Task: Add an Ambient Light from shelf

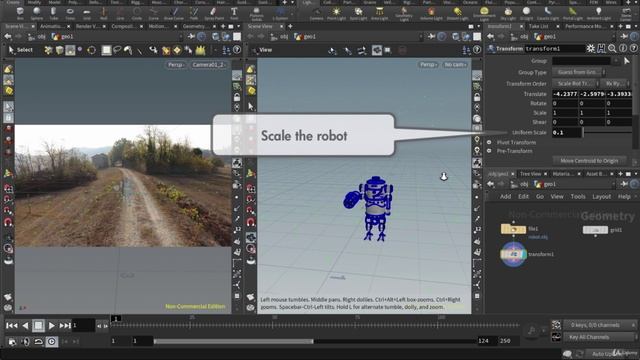Action: point(598,13)
